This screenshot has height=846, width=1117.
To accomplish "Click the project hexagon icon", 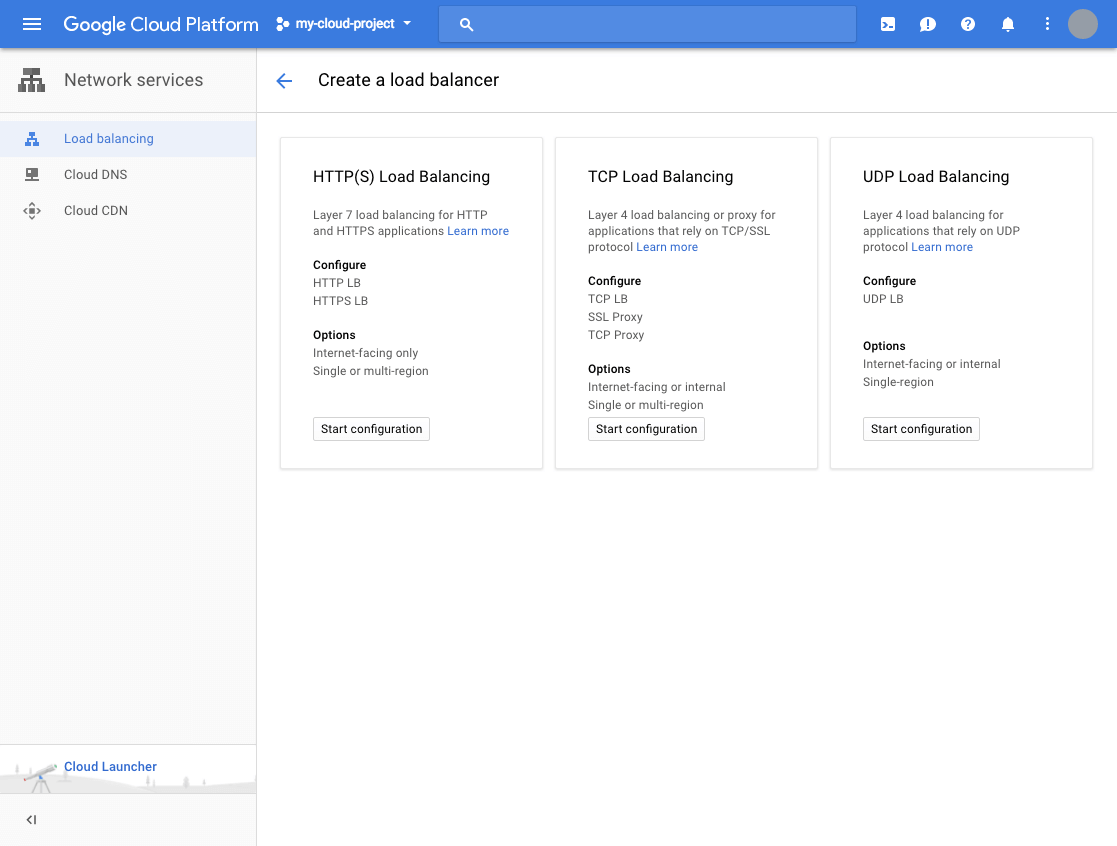I will point(283,24).
